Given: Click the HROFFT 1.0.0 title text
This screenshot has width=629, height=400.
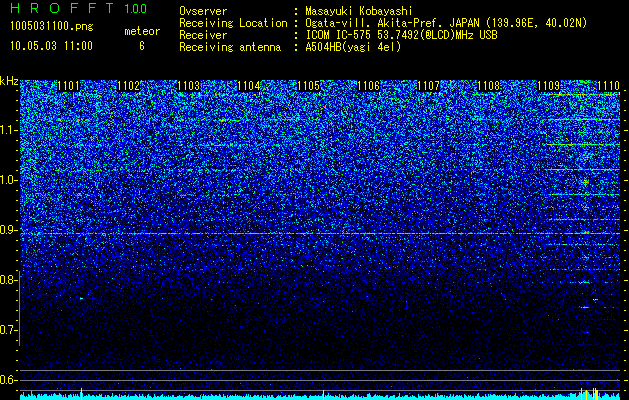Looking at the screenshot, I should click(78, 8).
